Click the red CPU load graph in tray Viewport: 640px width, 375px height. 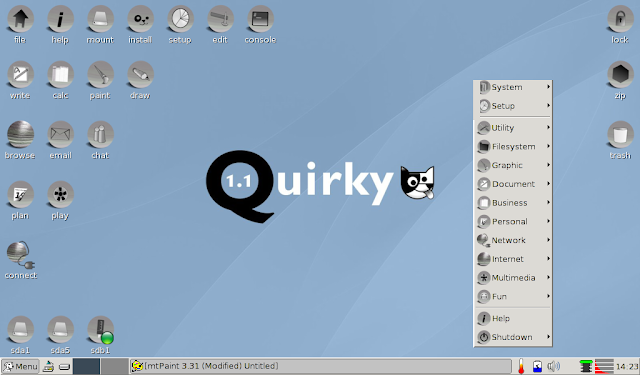point(604,366)
